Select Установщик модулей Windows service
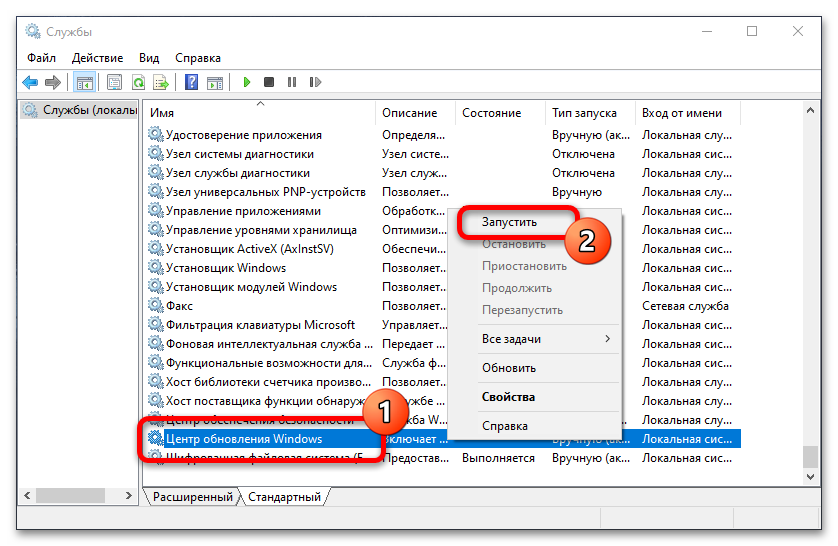This screenshot has height=546, width=838. click(251, 287)
